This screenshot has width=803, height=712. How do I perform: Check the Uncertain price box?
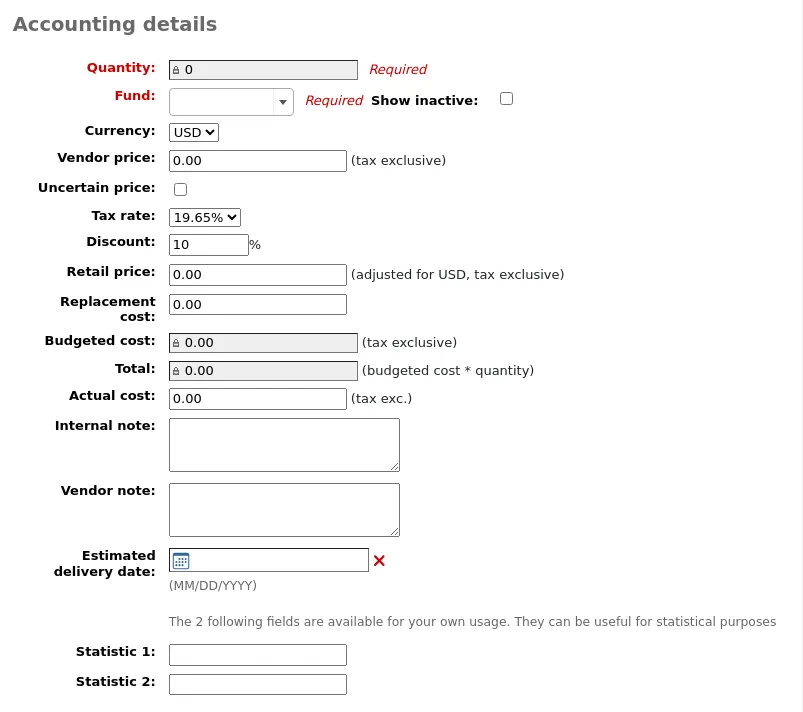pyautogui.click(x=180, y=189)
